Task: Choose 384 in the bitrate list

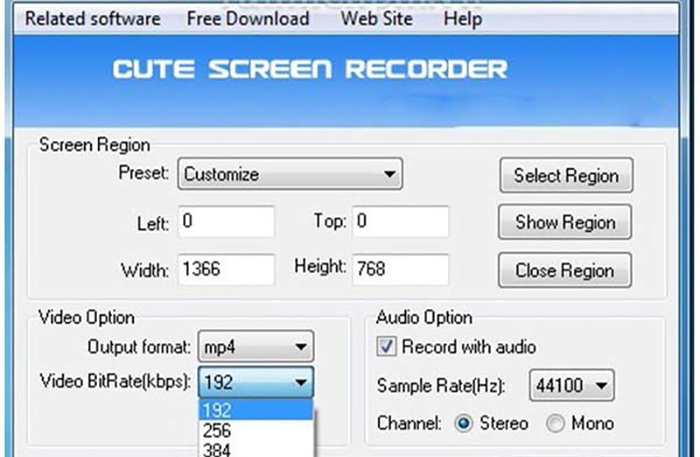Action: (256, 449)
